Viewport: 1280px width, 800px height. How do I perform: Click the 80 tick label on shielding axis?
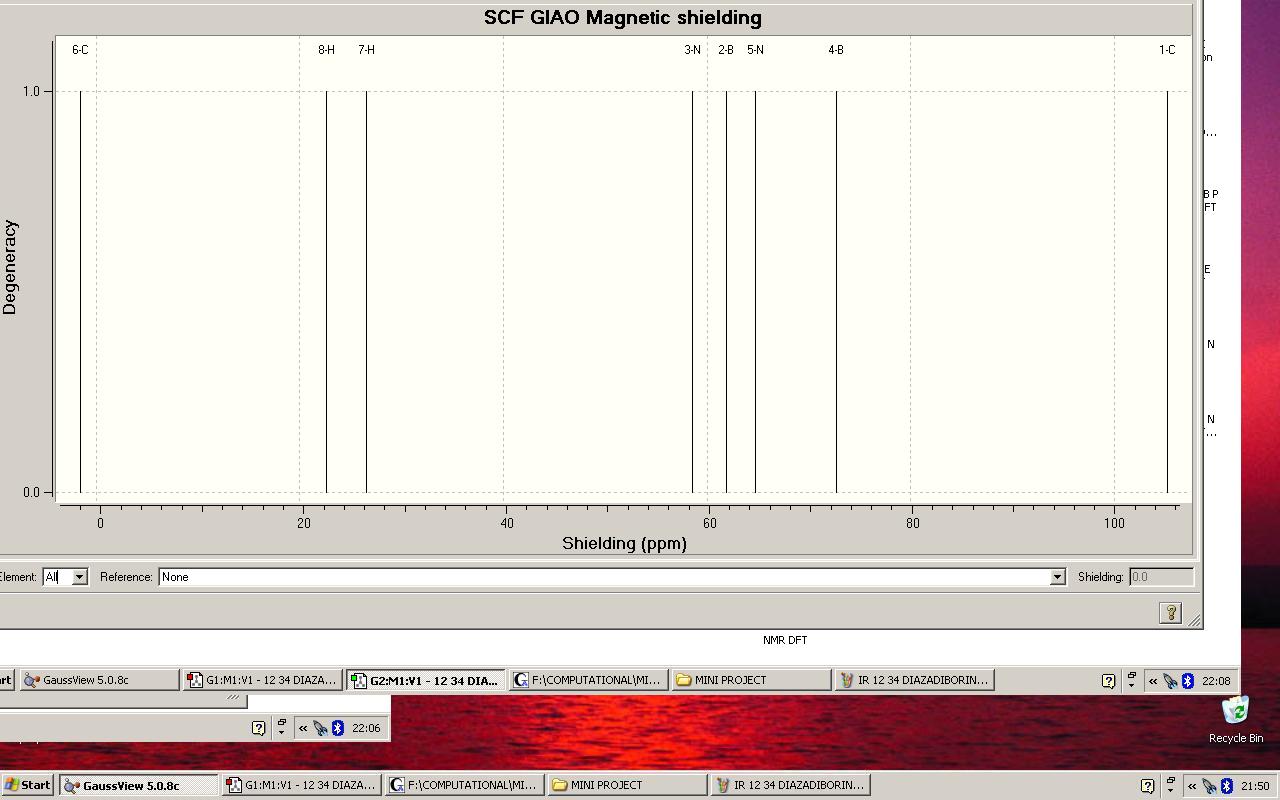[x=913, y=523]
